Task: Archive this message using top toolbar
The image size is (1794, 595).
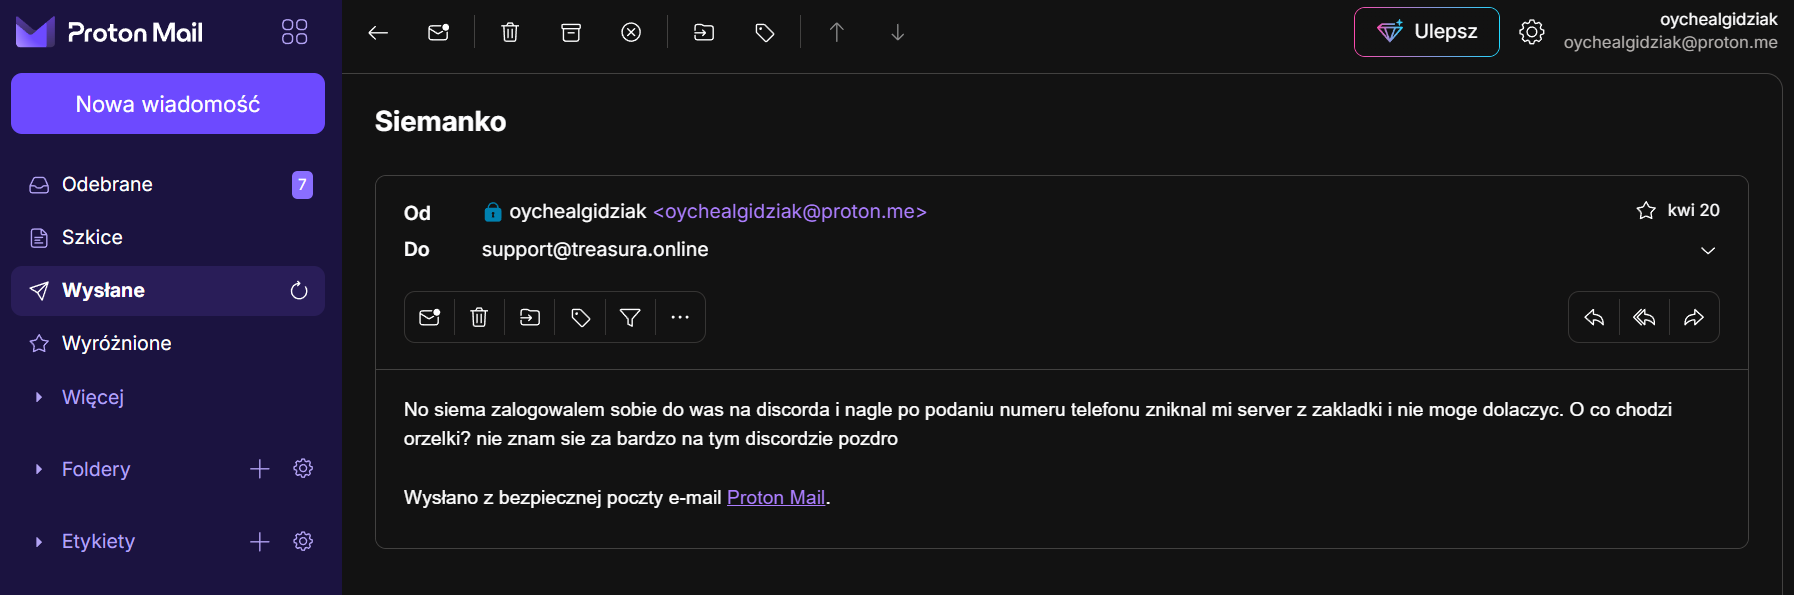Action: click(x=571, y=33)
